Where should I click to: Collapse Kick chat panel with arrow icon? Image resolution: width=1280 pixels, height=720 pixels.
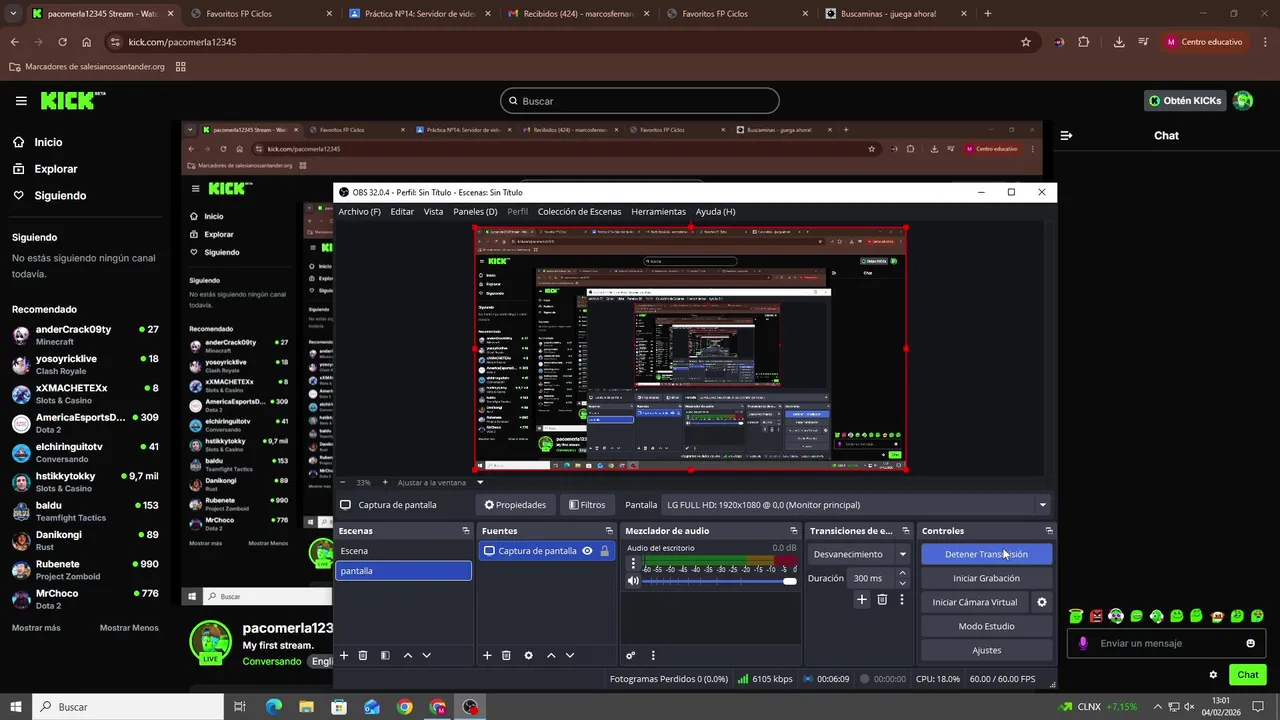pyautogui.click(x=1066, y=135)
